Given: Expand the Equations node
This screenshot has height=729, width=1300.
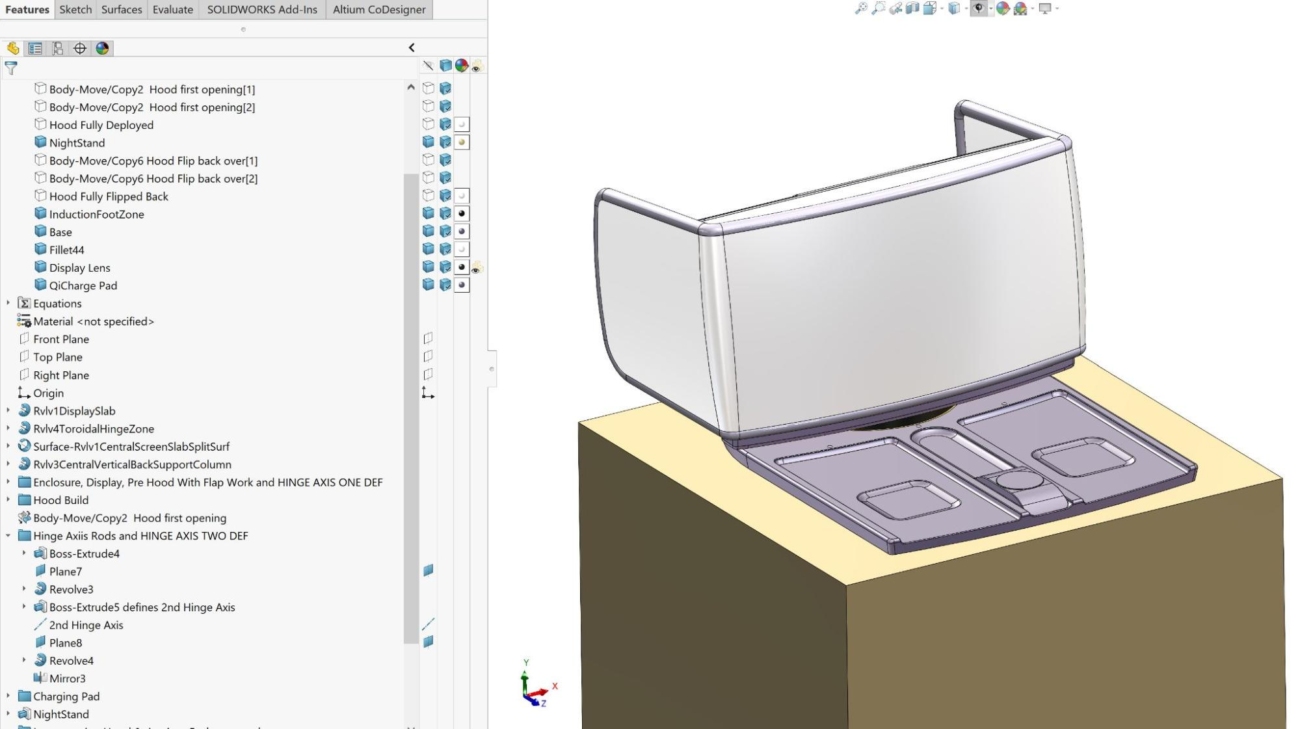Looking at the screenshot, I should pyautogui.click(x=9, y=303).
